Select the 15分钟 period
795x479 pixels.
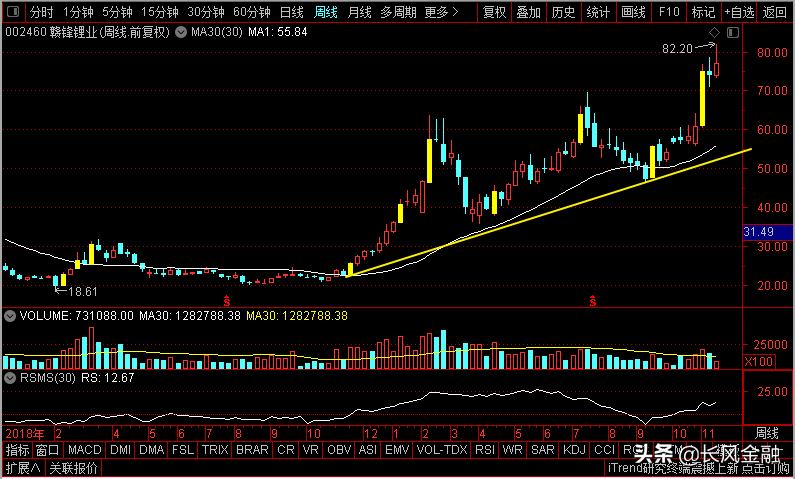tap(159, 12)
